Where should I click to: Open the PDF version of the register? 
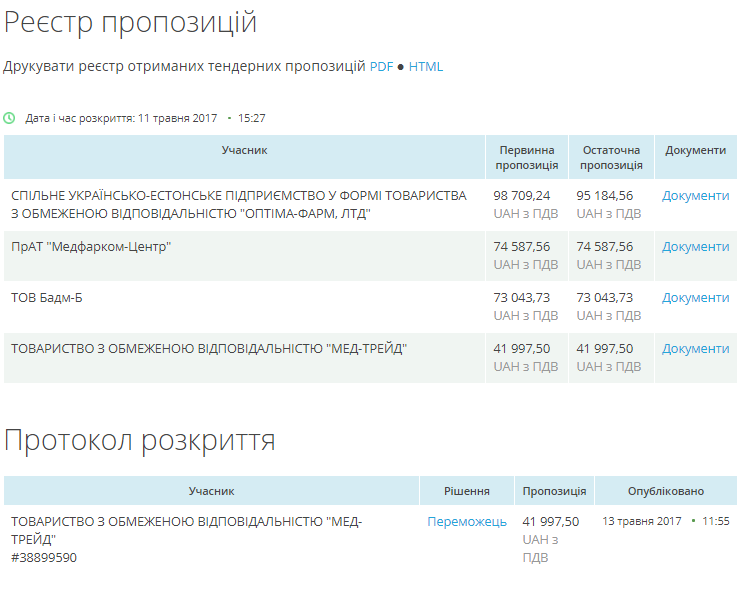pos(381,67)
